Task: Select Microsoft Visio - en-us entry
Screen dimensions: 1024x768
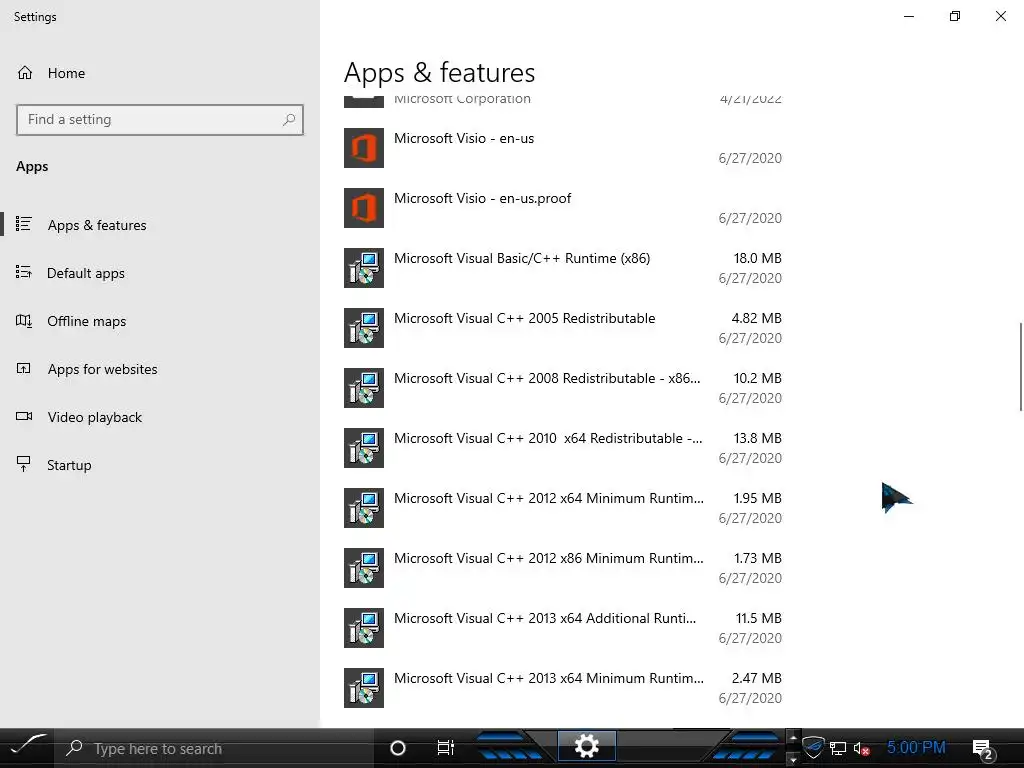Action: pyautogui.click(x=563, y=148)
